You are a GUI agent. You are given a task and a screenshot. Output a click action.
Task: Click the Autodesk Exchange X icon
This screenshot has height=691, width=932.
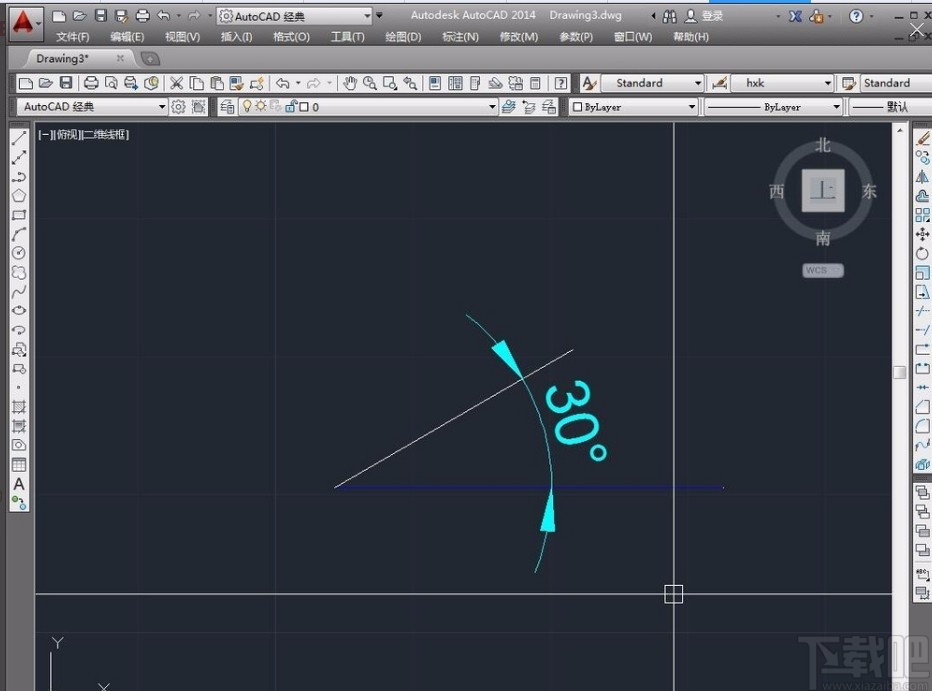pos(795,16)
